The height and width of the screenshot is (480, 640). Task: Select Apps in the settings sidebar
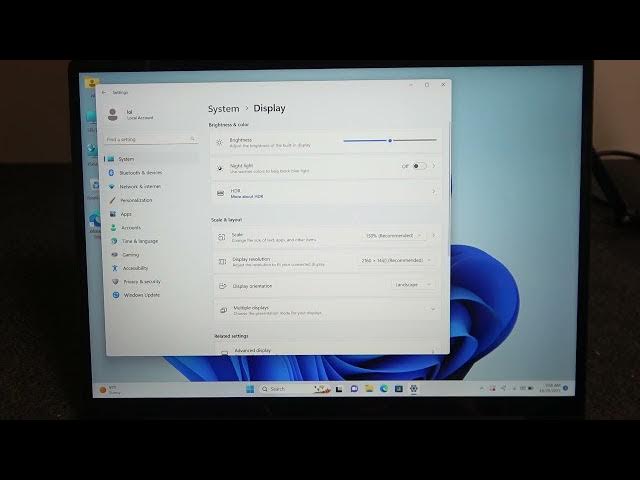[x=126, y=214]
